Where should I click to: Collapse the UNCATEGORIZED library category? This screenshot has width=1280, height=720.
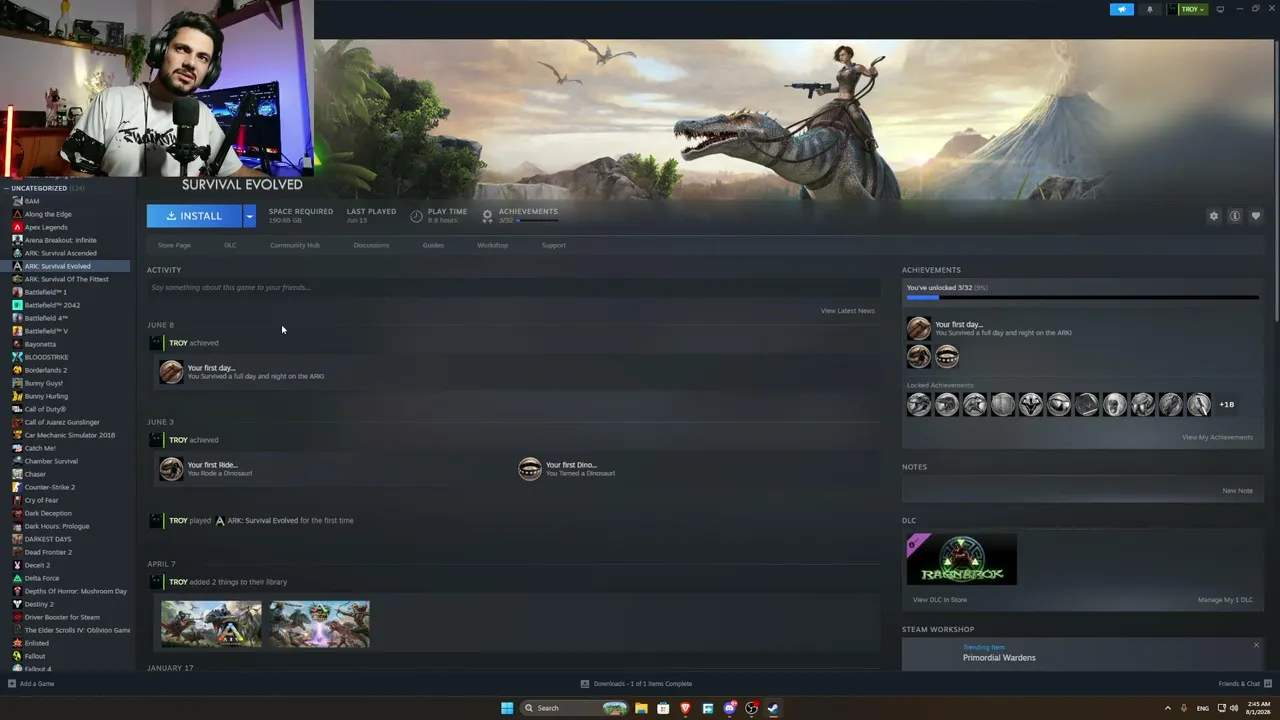coord(6,188)
